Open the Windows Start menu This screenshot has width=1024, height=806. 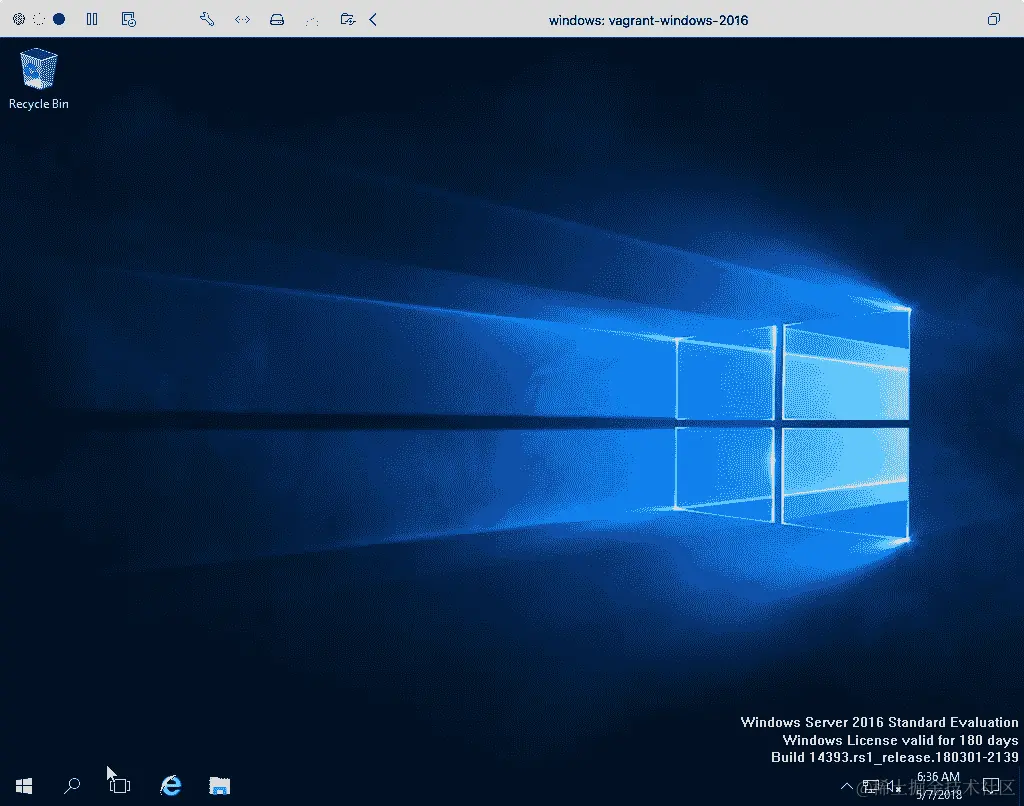[x=24, y=786]
